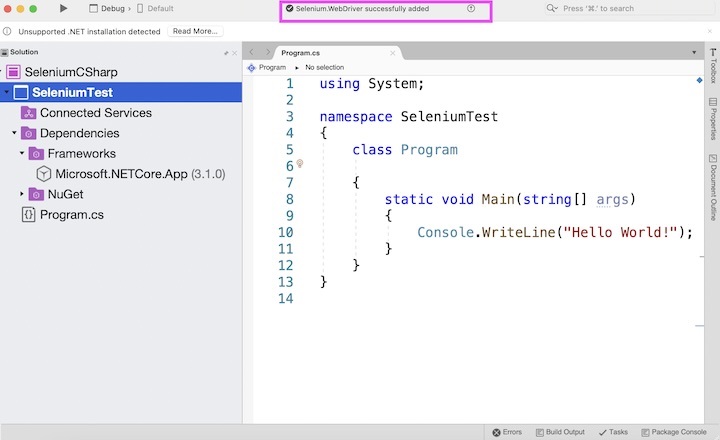Screen dimensions: 720x440
Task: Click the SeleniumCSharp solution icon
Action: (13, 72)
